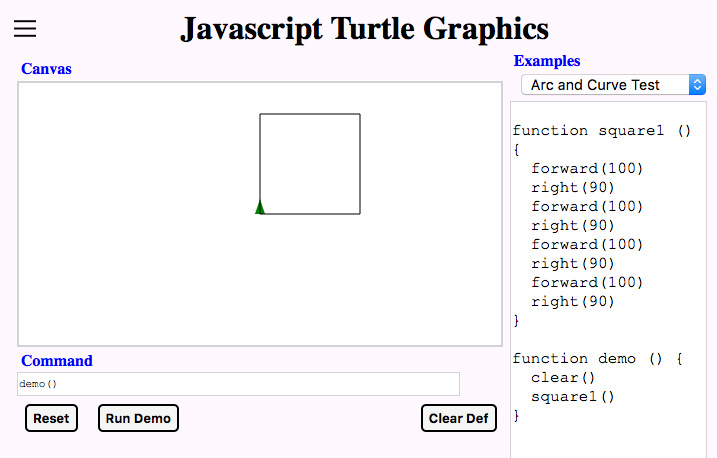Click the blue dropdown arrow stepper
Image resolution: width=717 pixels, height=458 pixels.
click(697, 85)
